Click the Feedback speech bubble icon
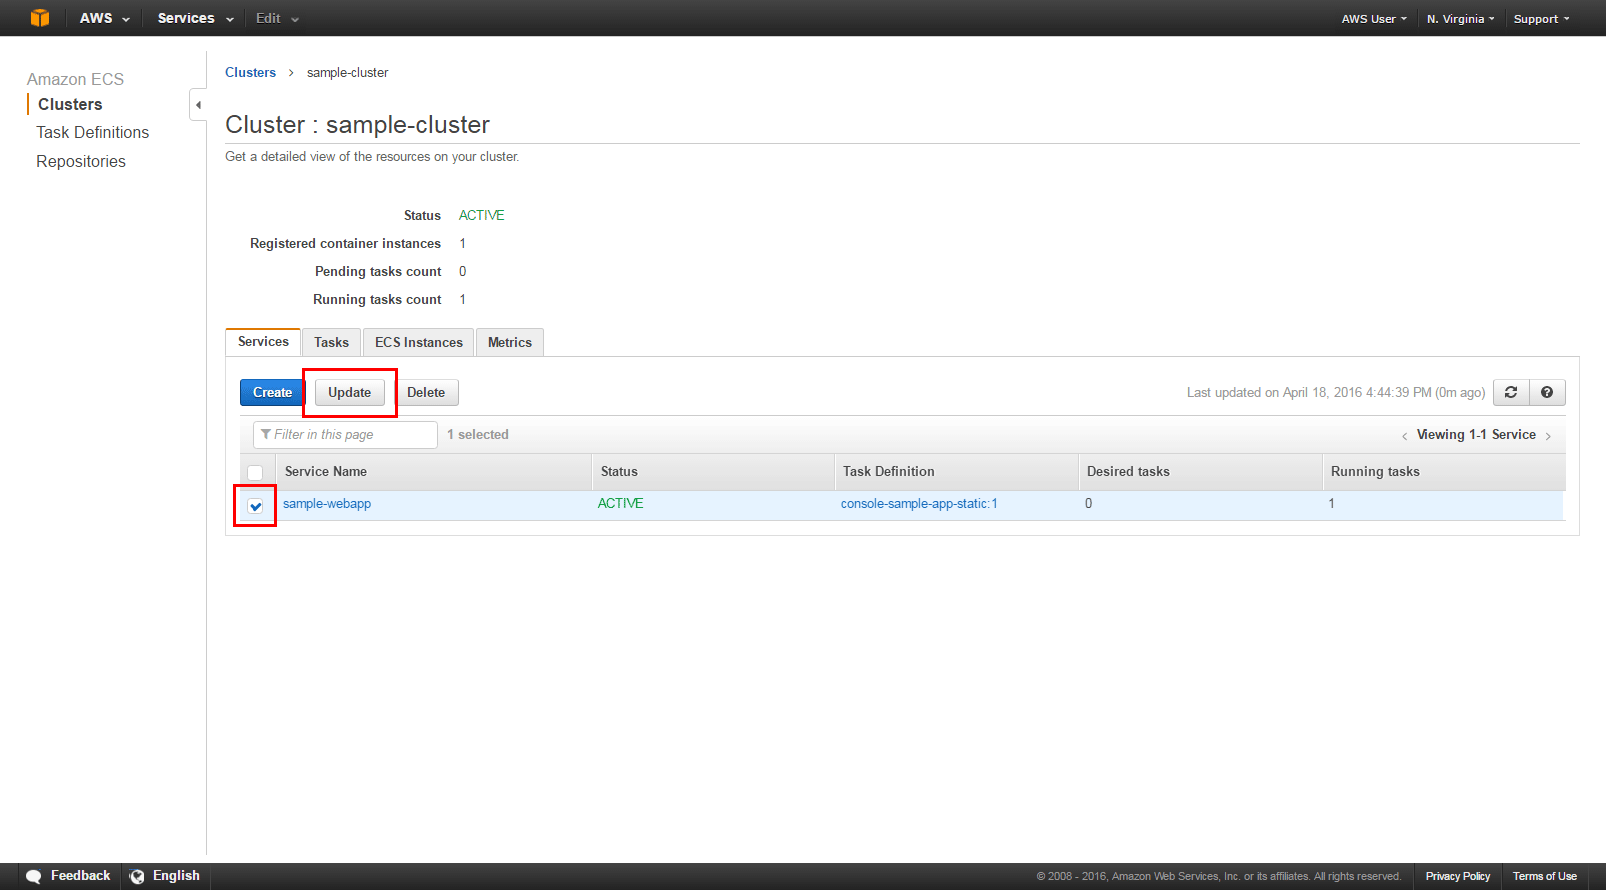Screen dimensions: 1606x890 [x=34, y=876]
